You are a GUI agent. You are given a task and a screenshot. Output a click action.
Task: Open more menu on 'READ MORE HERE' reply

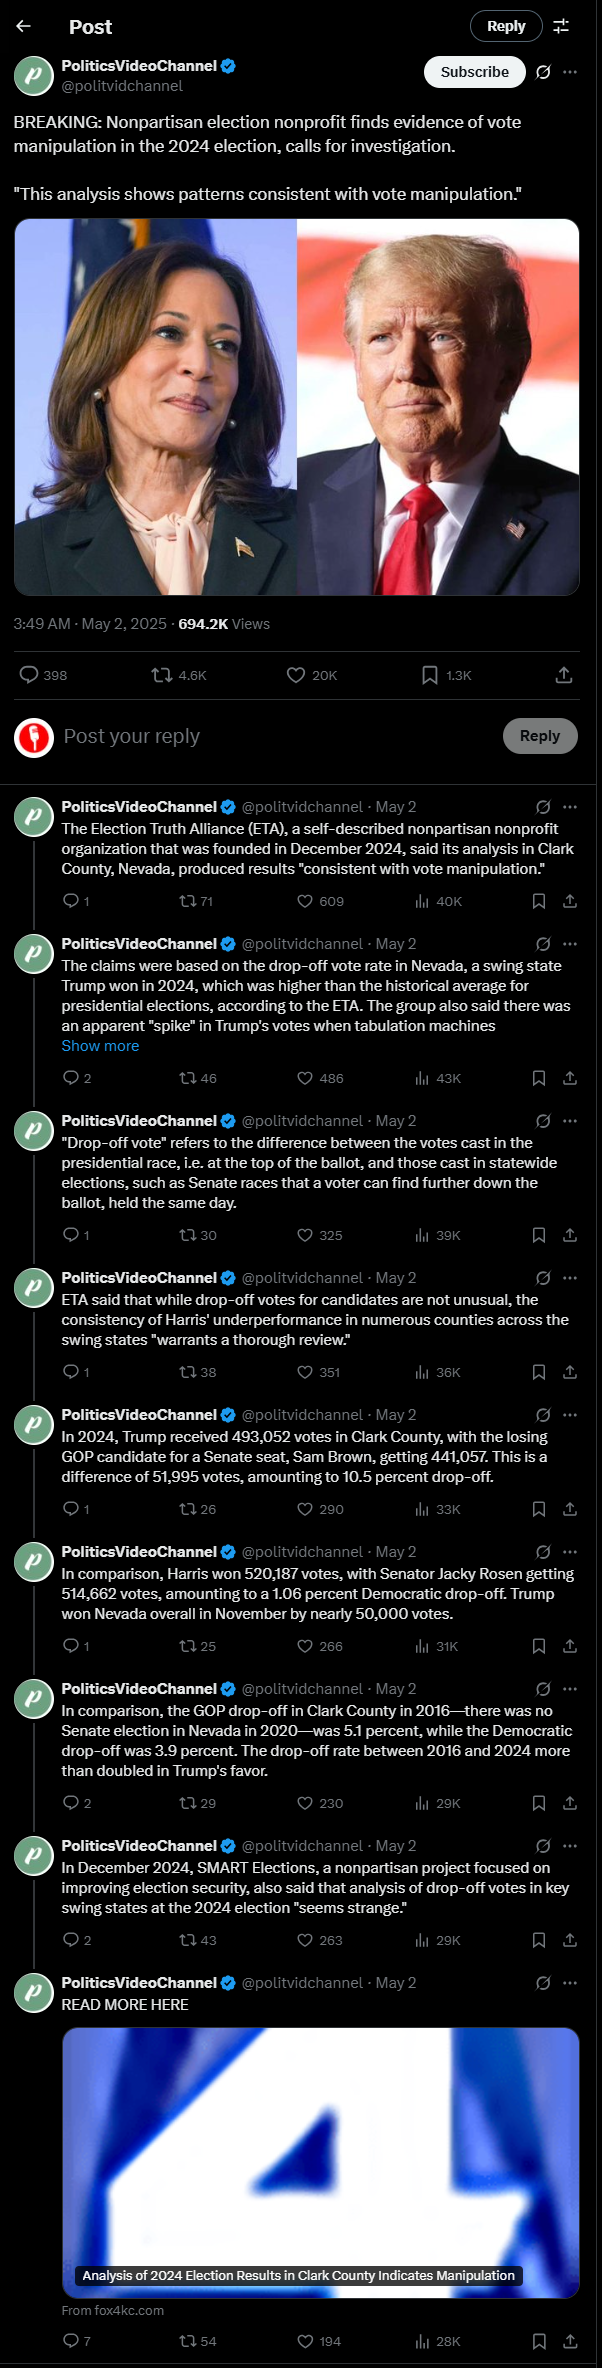pyautogui.click(x=570, y=1982)
